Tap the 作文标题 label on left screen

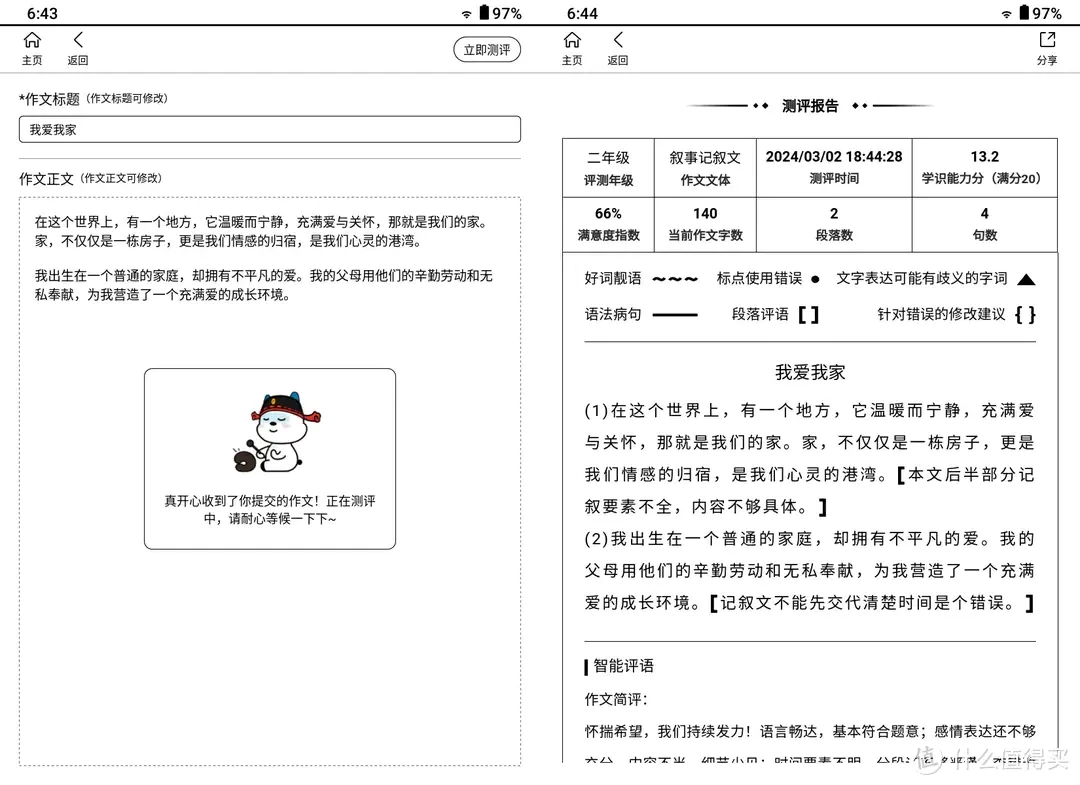coord(50,99)
